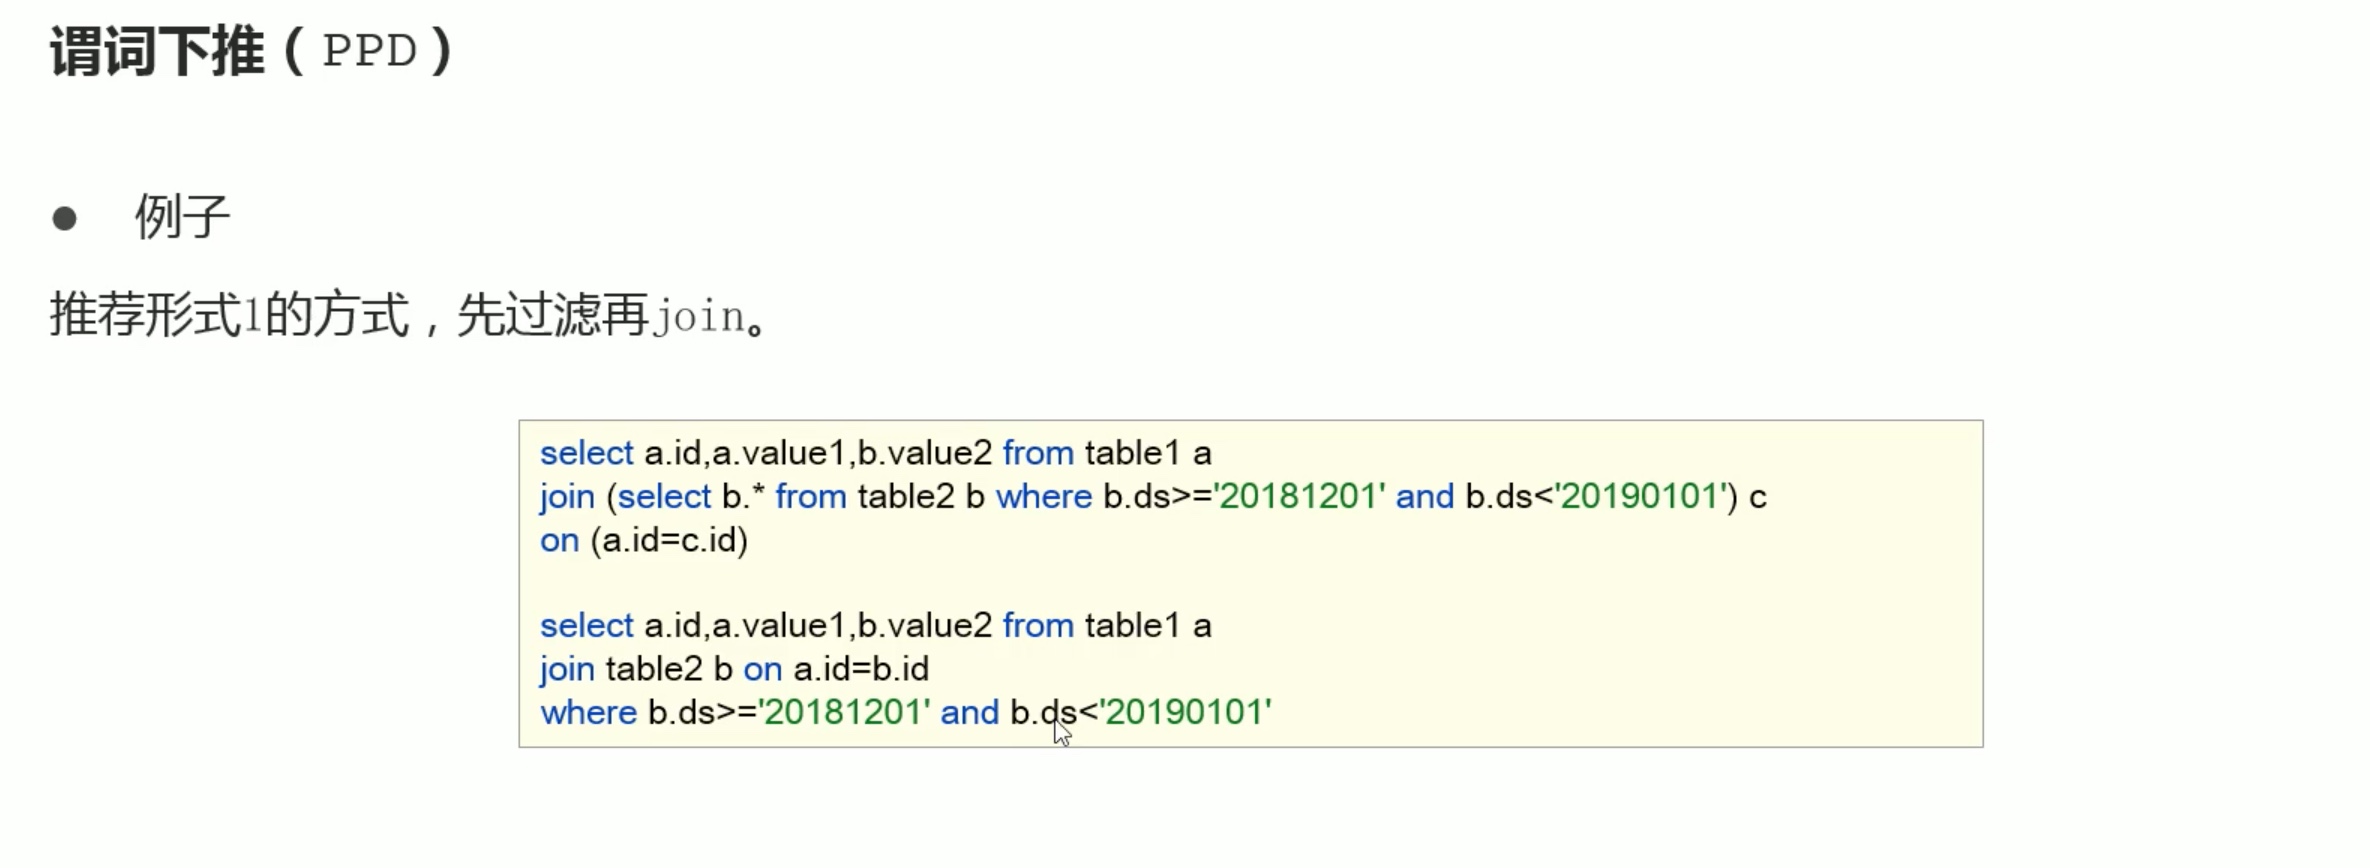Click the slide title 谓词下推（PPD）
Screen dimensions: 2370x868
(253, 51)
